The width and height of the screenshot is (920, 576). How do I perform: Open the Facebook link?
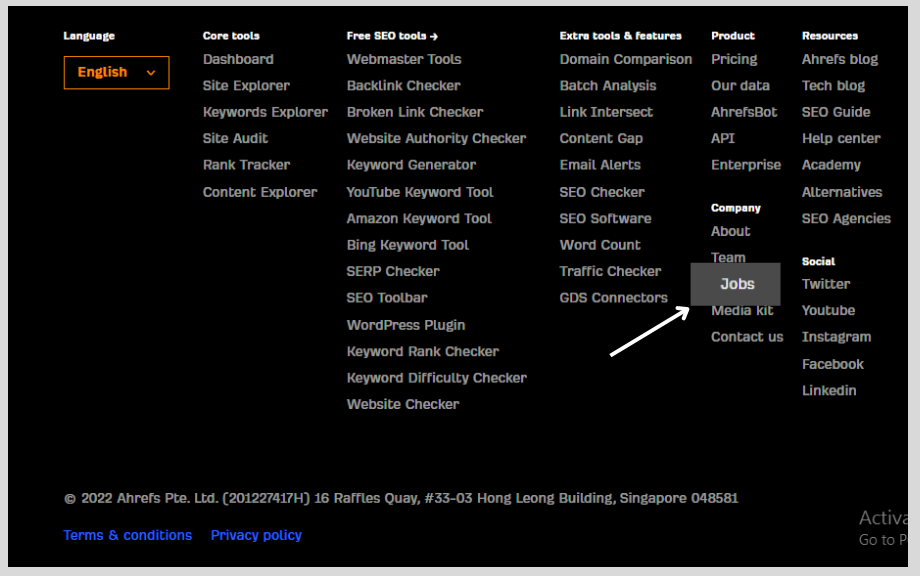[x=833, y=364]
